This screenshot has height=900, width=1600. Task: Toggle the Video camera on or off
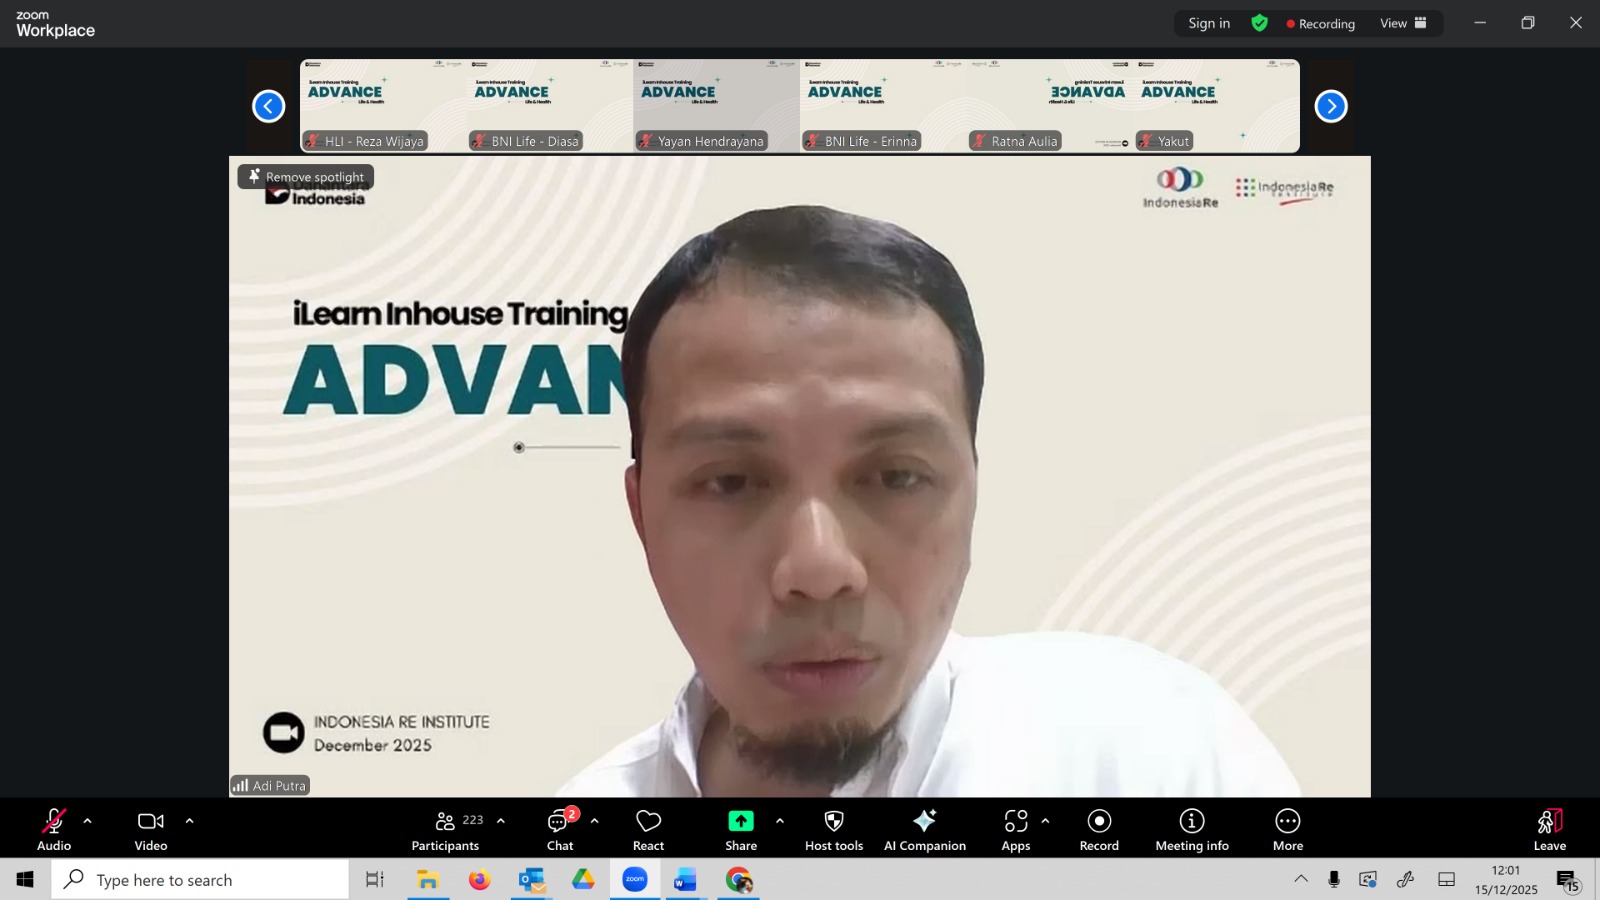[x=151, y=829]
